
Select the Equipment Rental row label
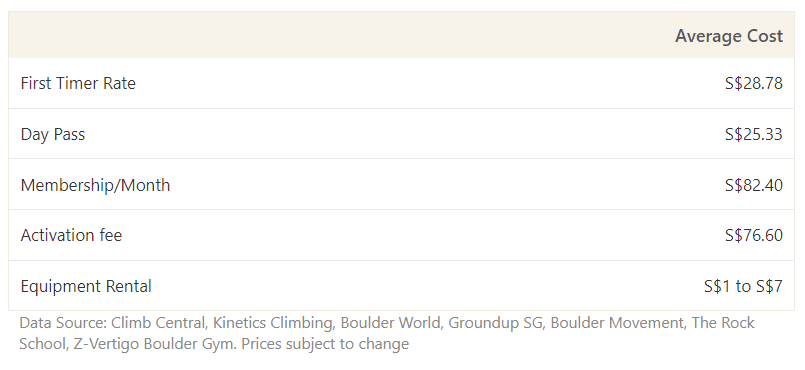86,286
